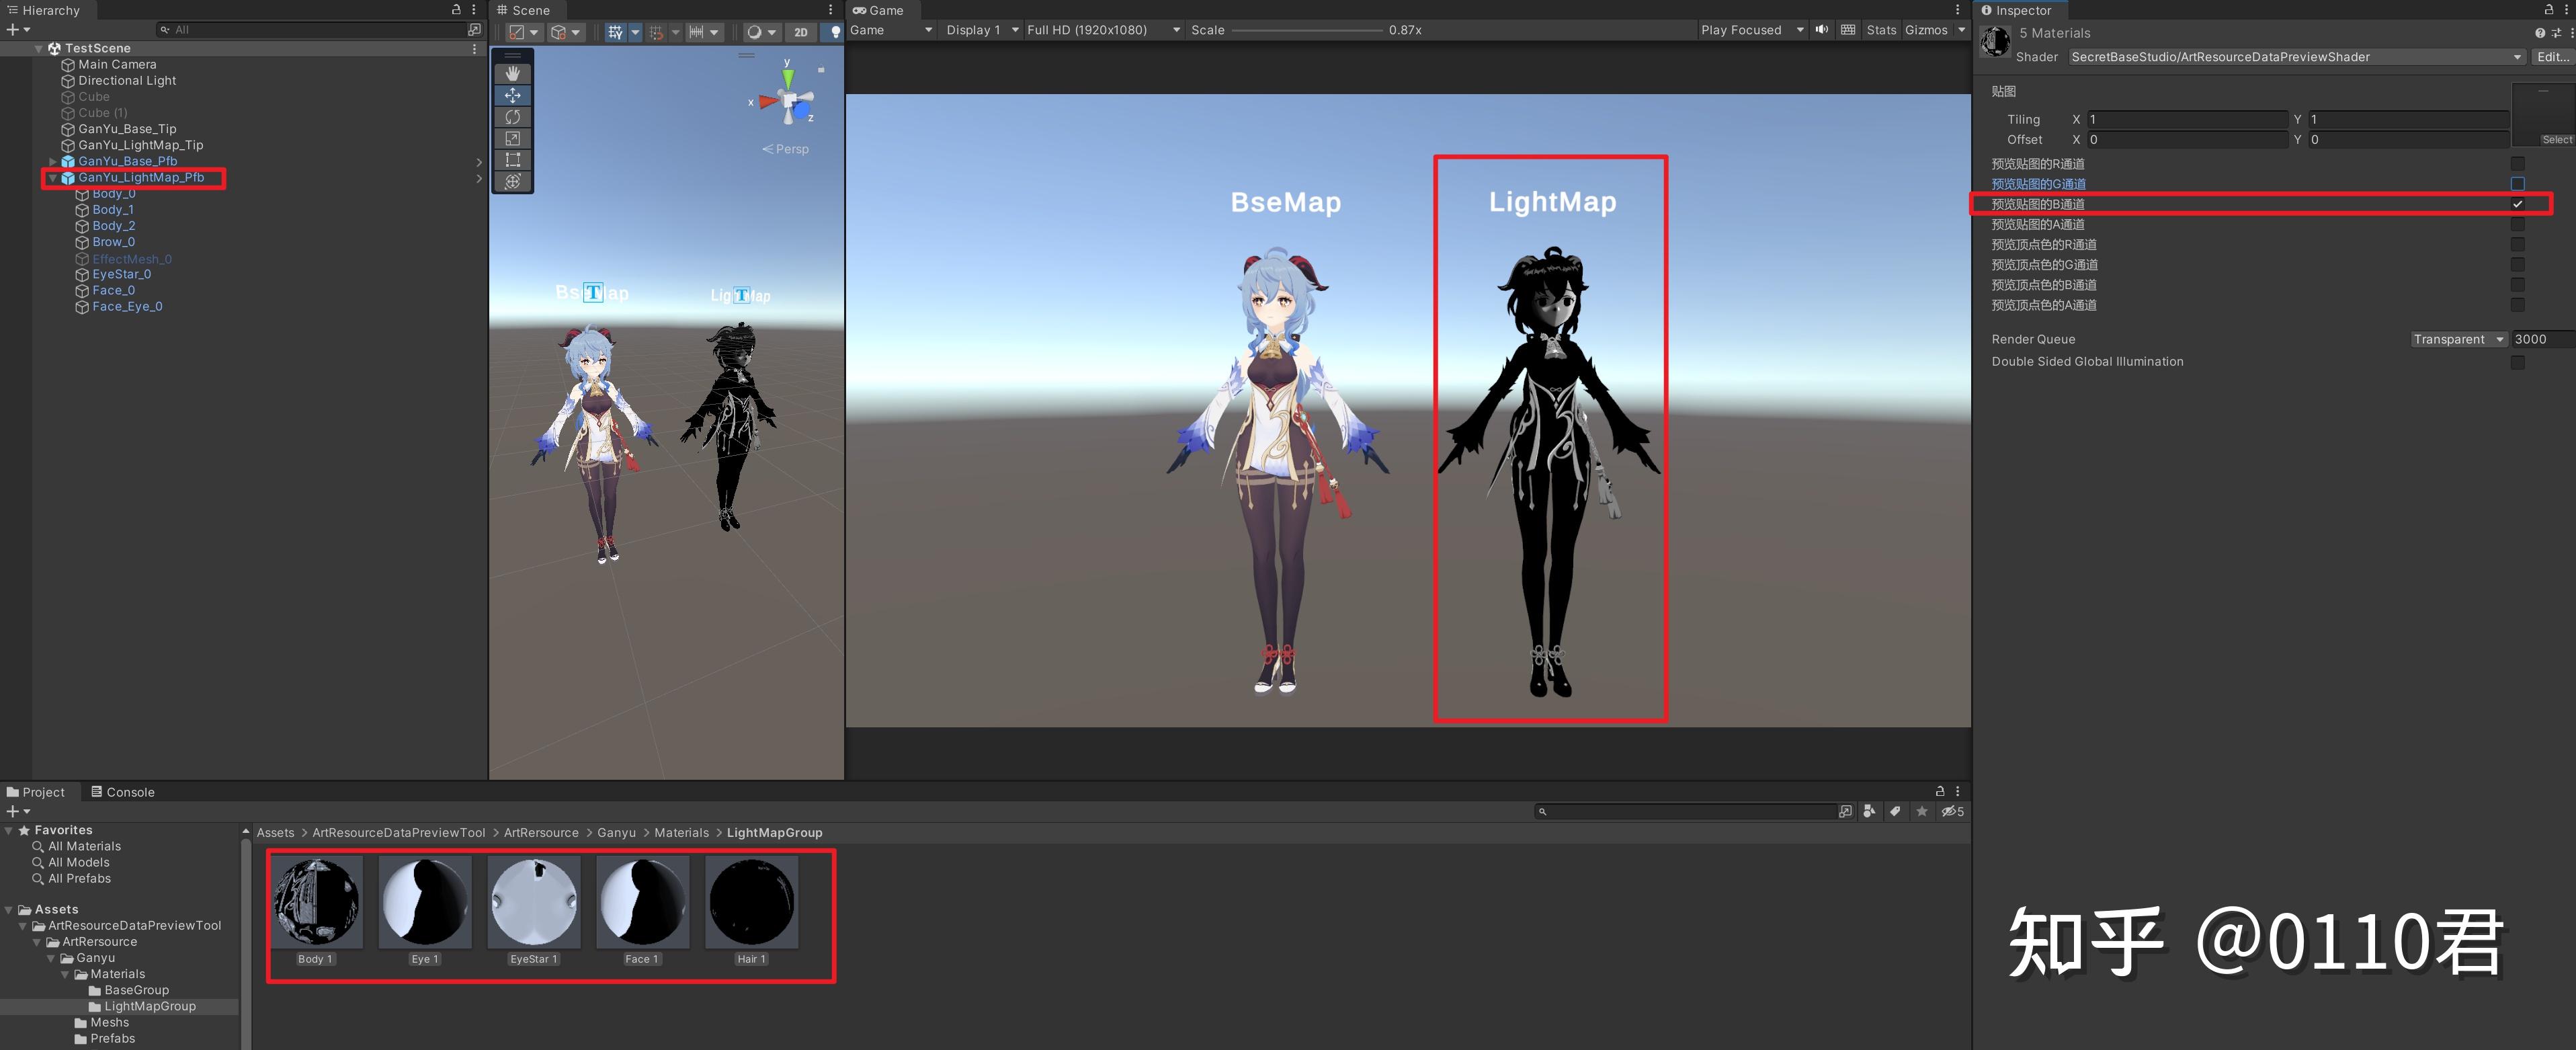Uncheck preview texture B channel checkbox
This screenshot has width=2576, height=1050.
pyautogui.click(x=2518, y=204)
